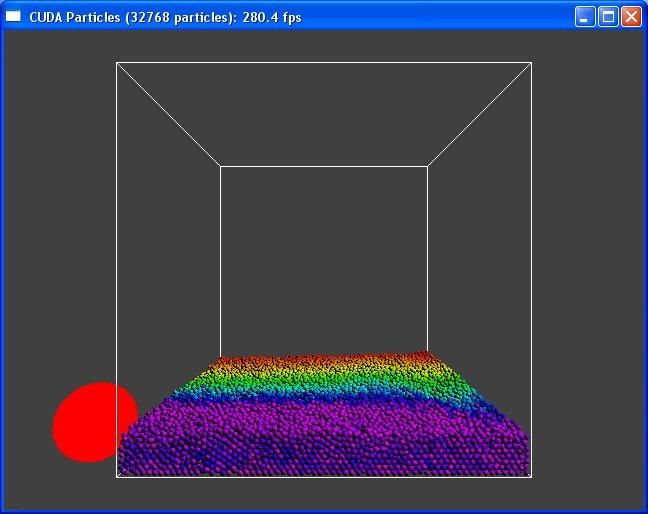Minimize the CUDA Particles window
The width and height of the screenshot is (648, 514).
point(585,17)
